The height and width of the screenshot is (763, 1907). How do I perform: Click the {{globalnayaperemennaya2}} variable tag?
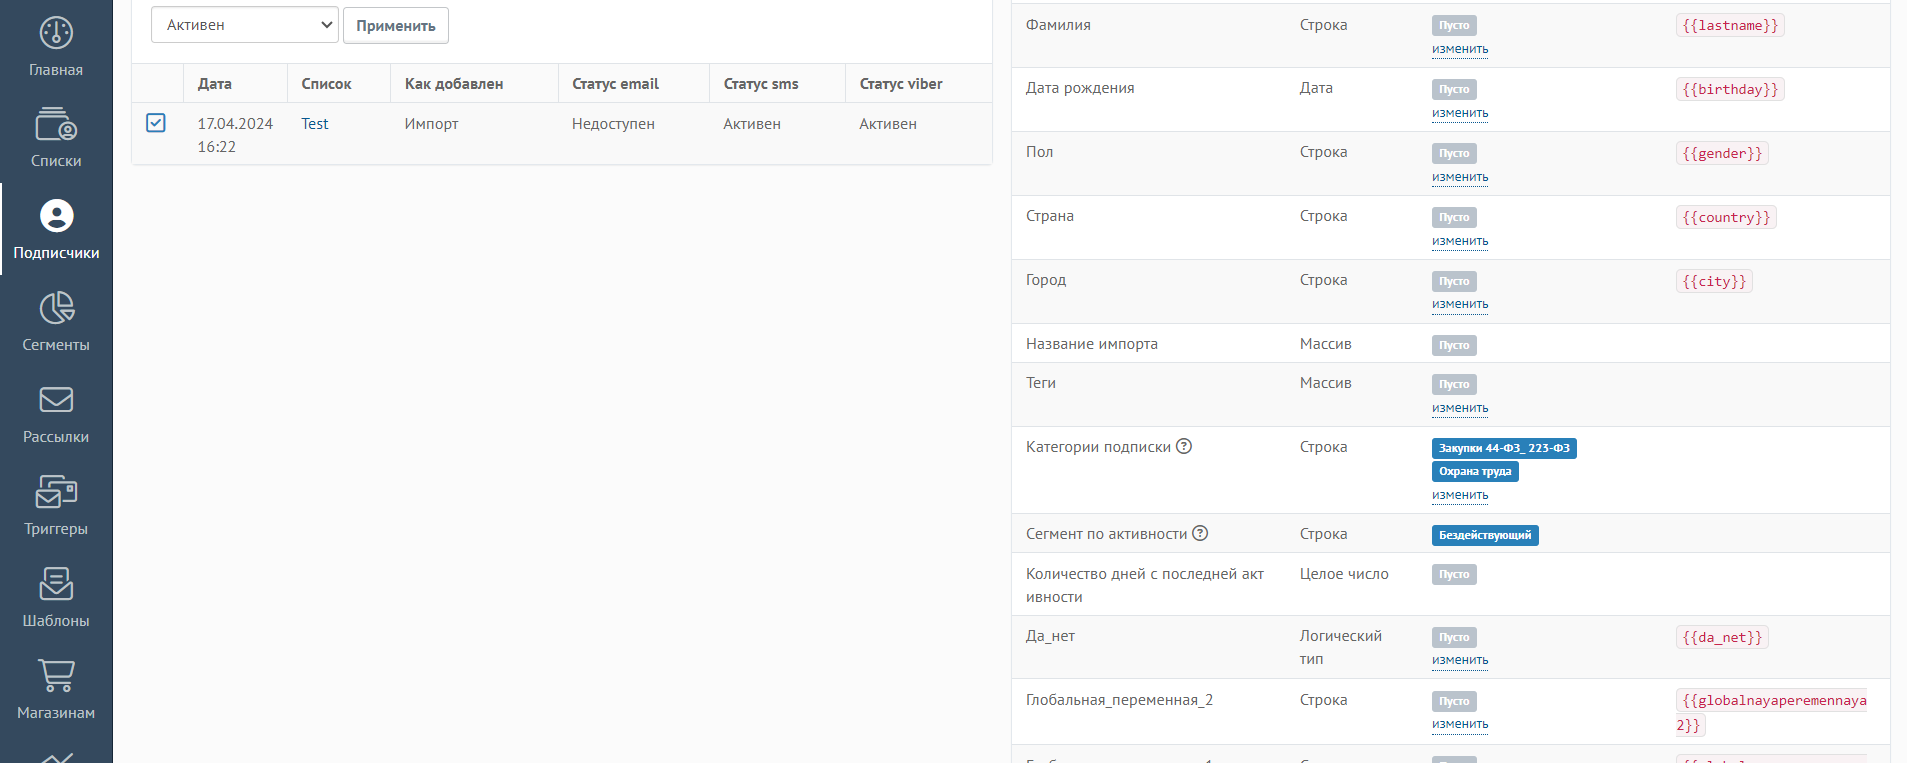1771,713
